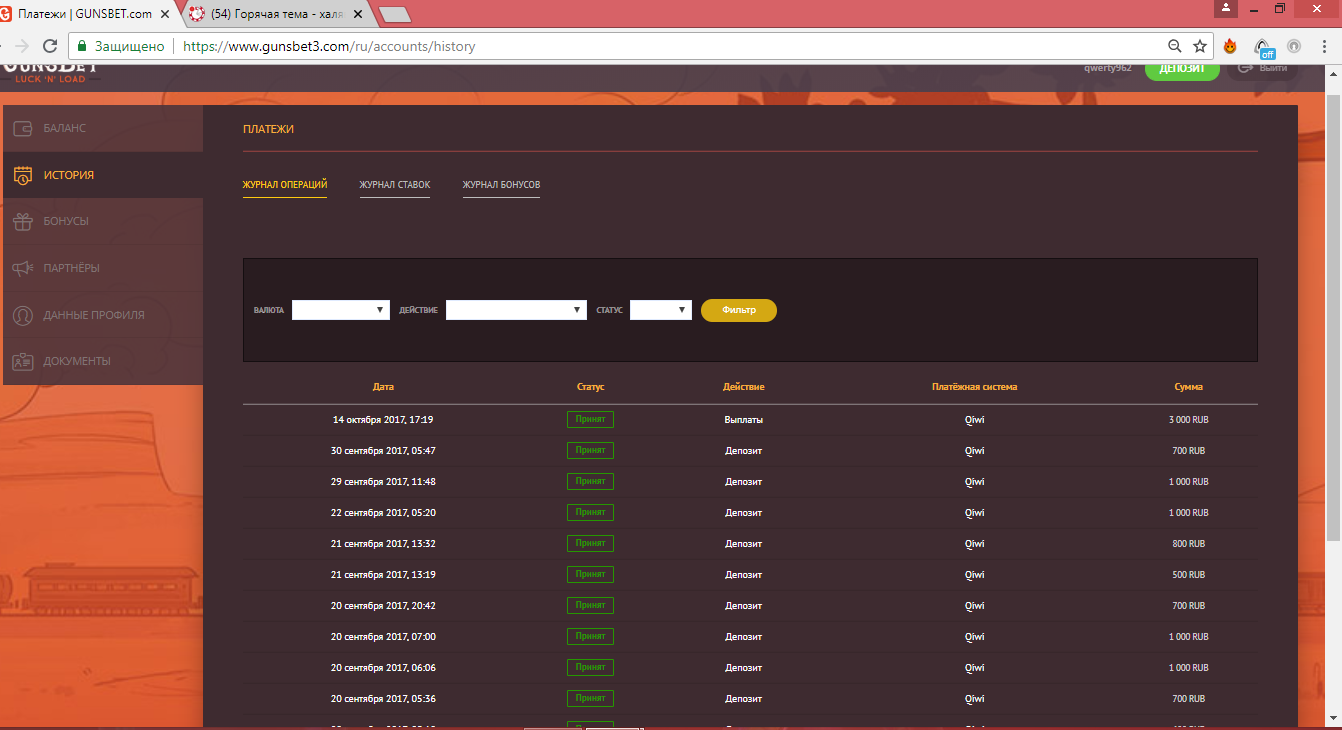Viewport: 1342px width, 730px height.
Task: Select the Журнал операций tab
Action: tap(285, 185)
